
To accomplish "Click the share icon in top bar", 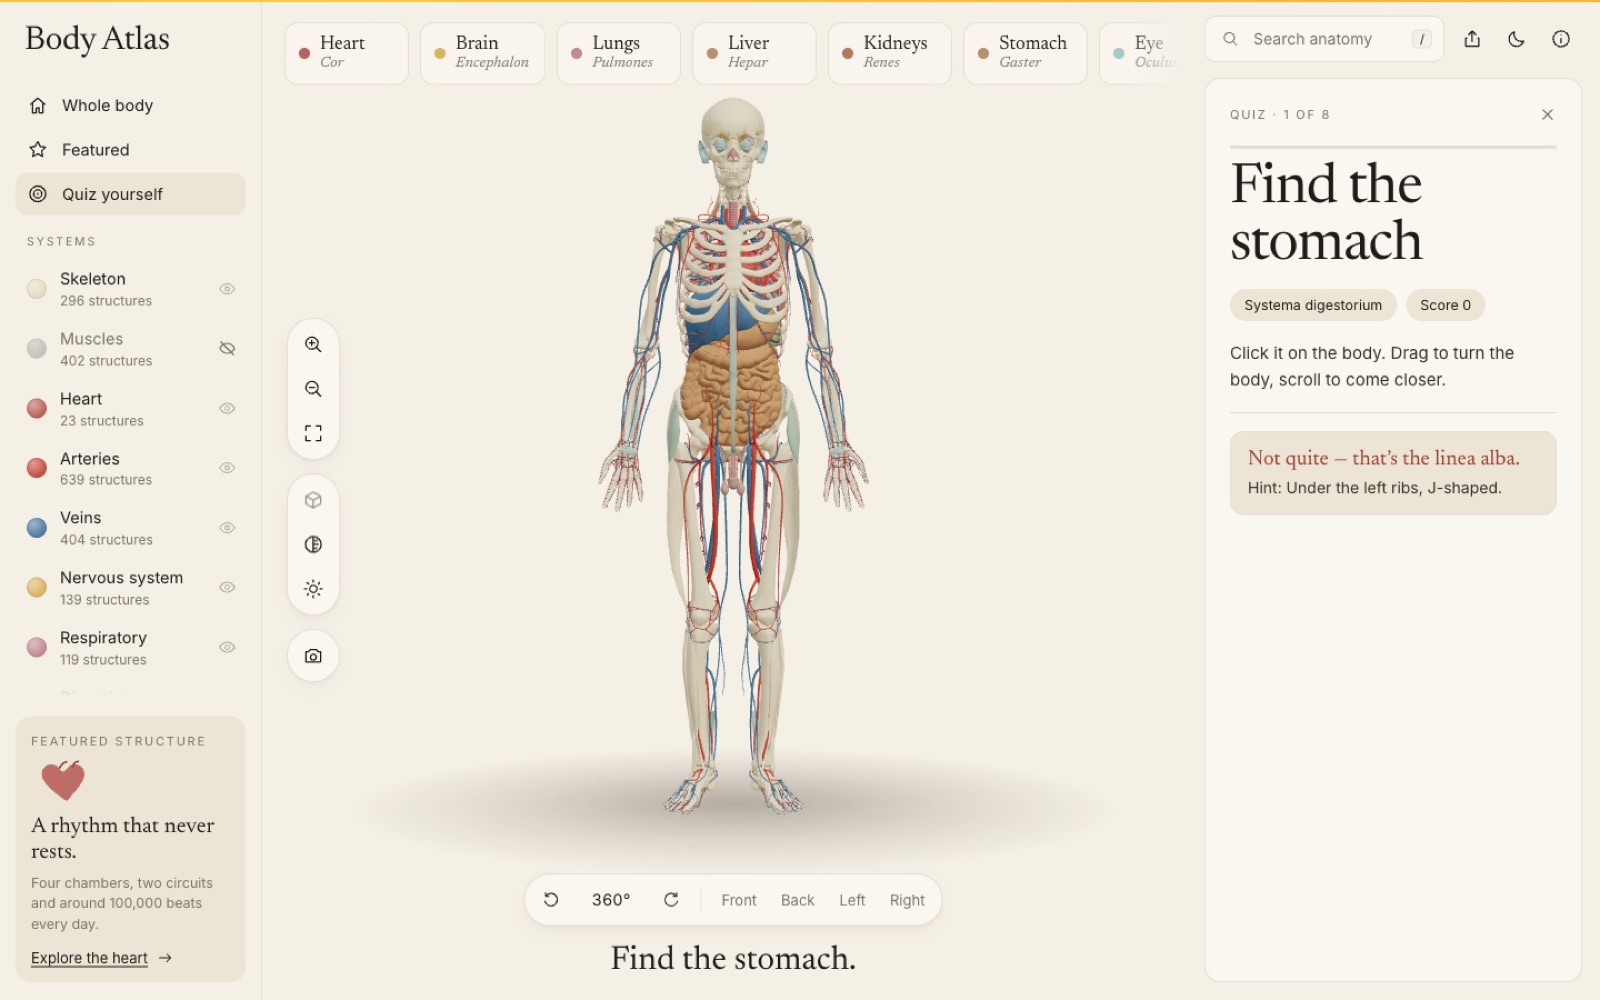I will (1472, 39).
